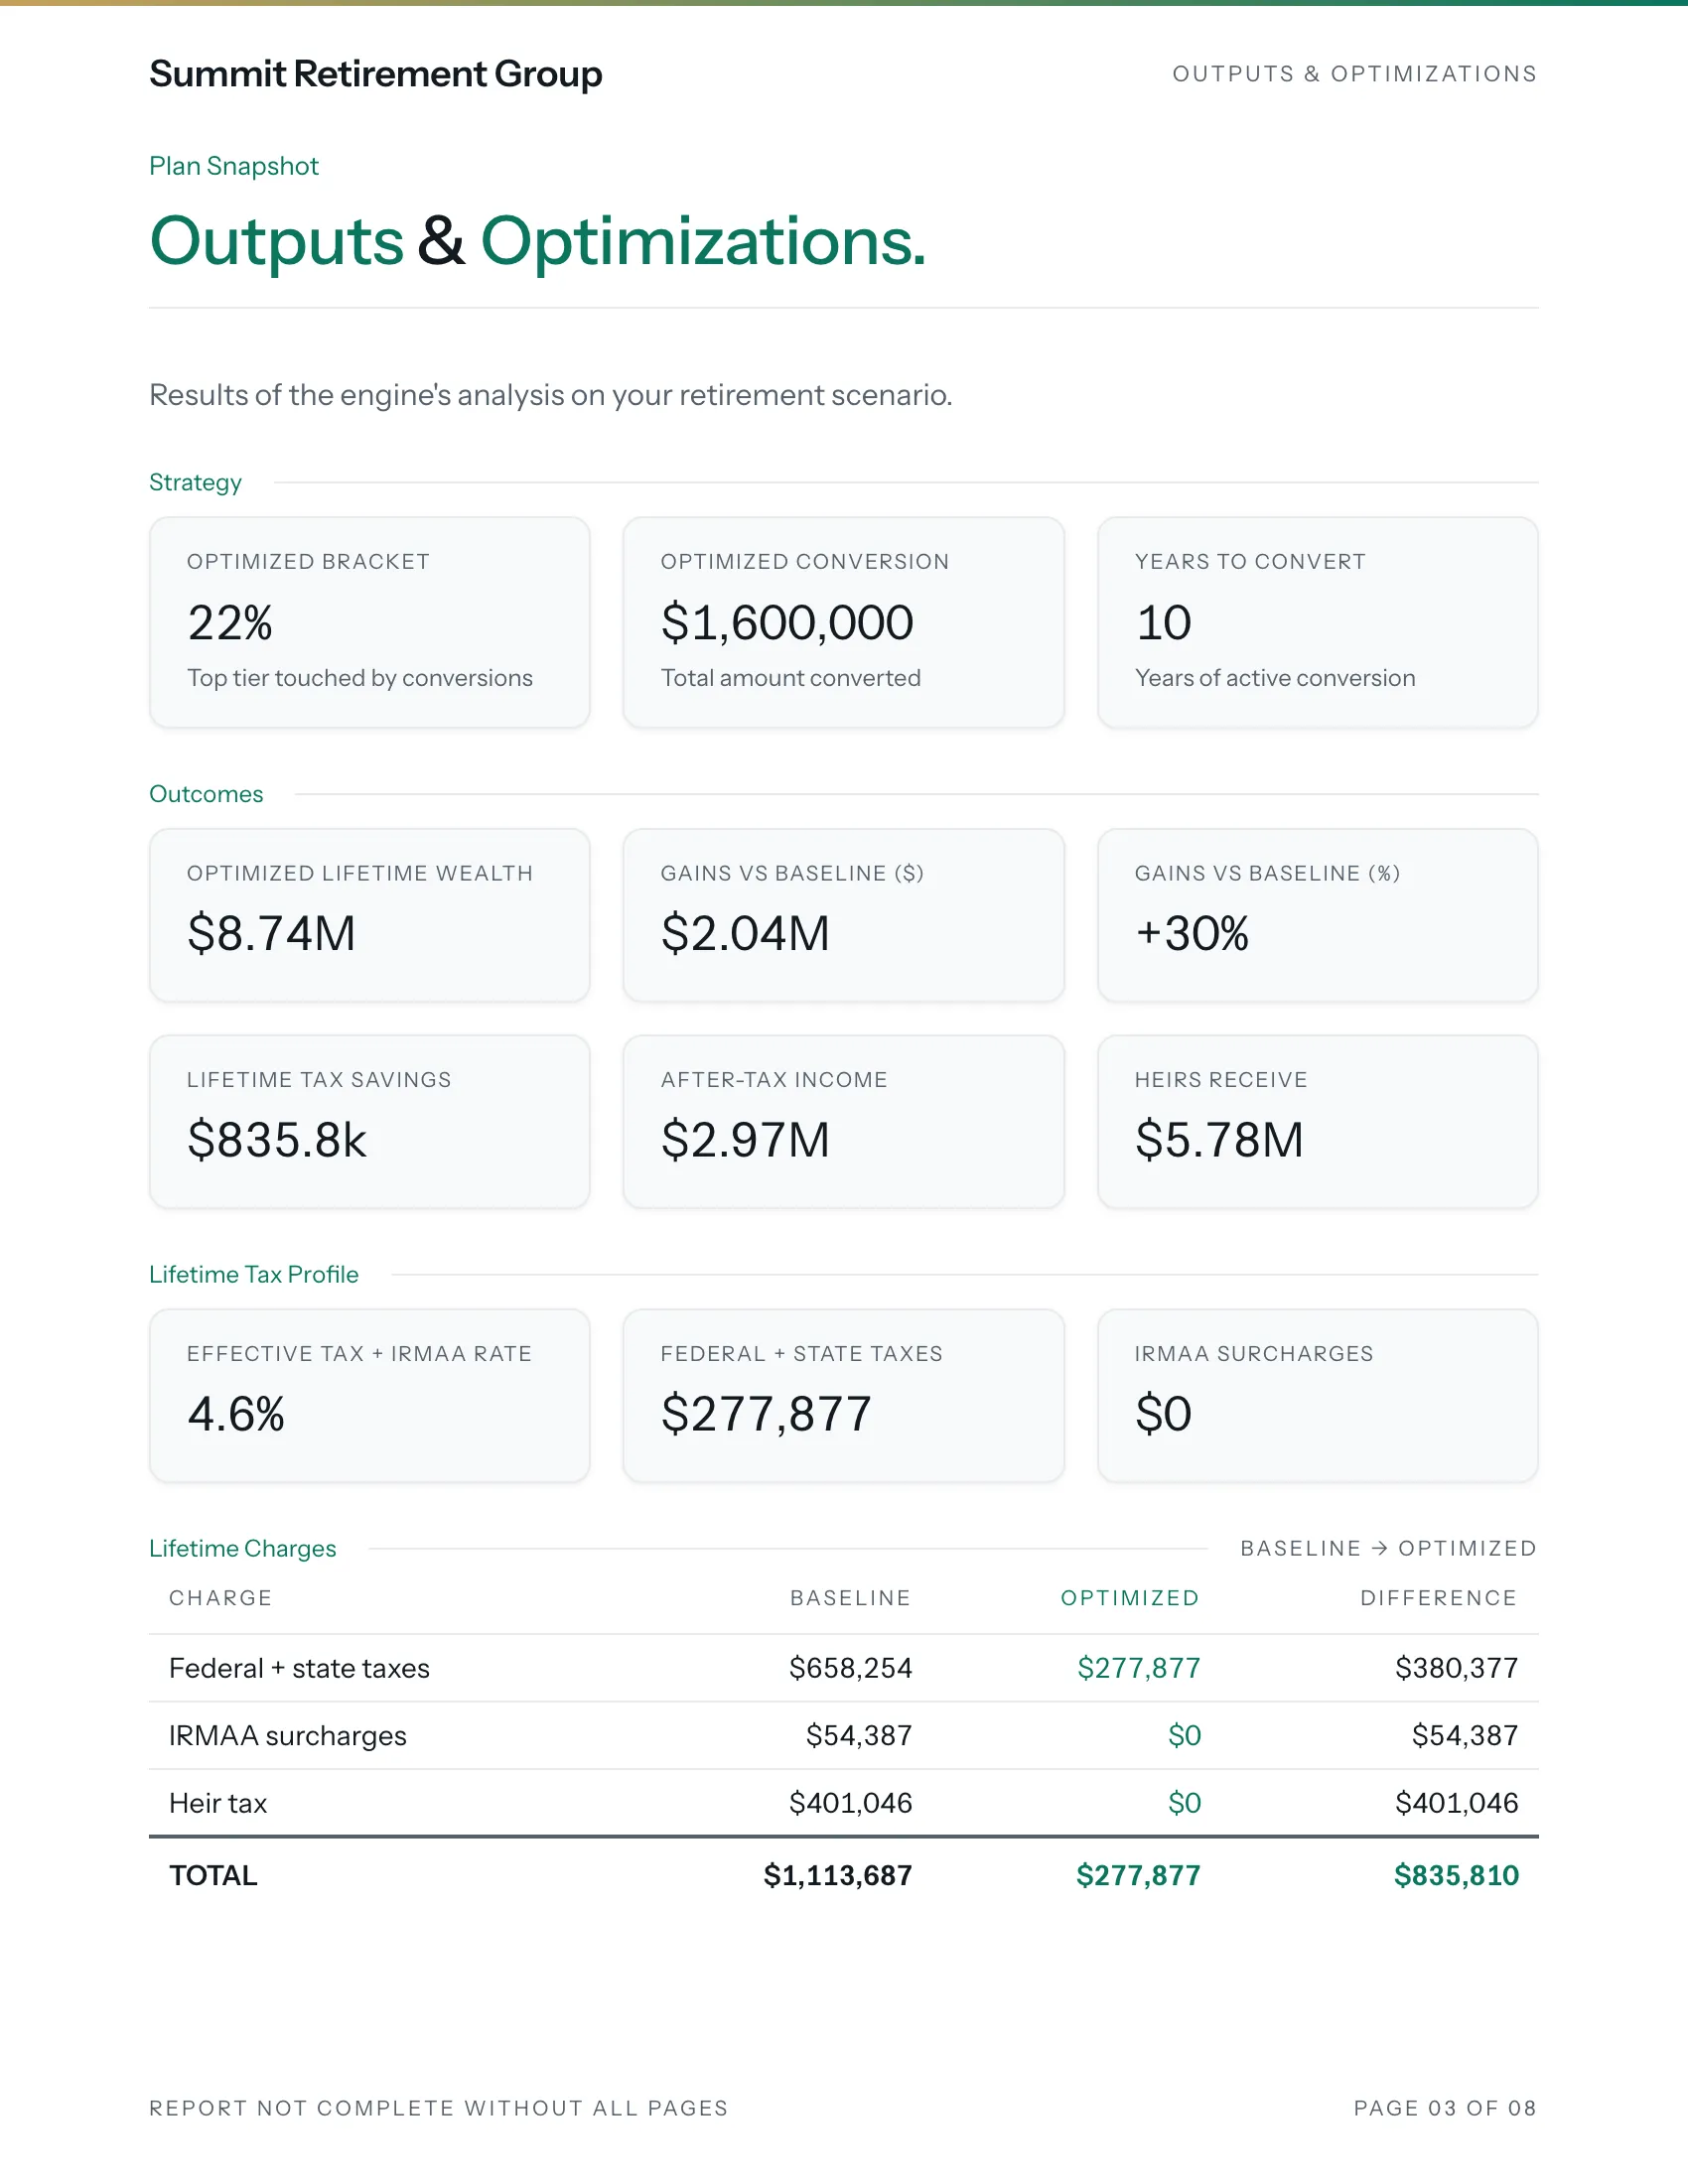Screen dimensions: 1688x2184
Task: Click the 'IRMAA surcharges' table row label
Action: [x=288, y=1736]
